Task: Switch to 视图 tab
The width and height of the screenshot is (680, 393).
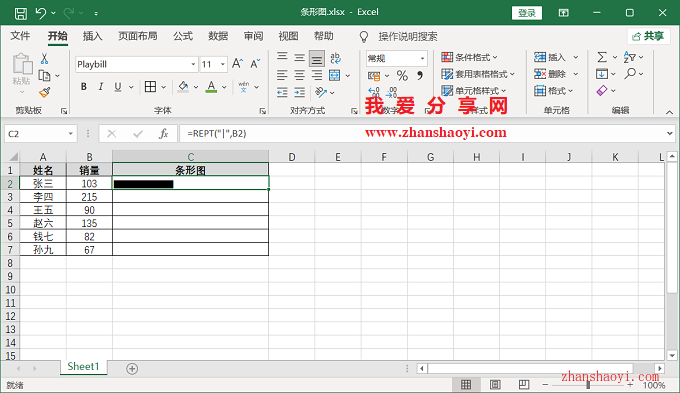Action: [x=288, y=36]
